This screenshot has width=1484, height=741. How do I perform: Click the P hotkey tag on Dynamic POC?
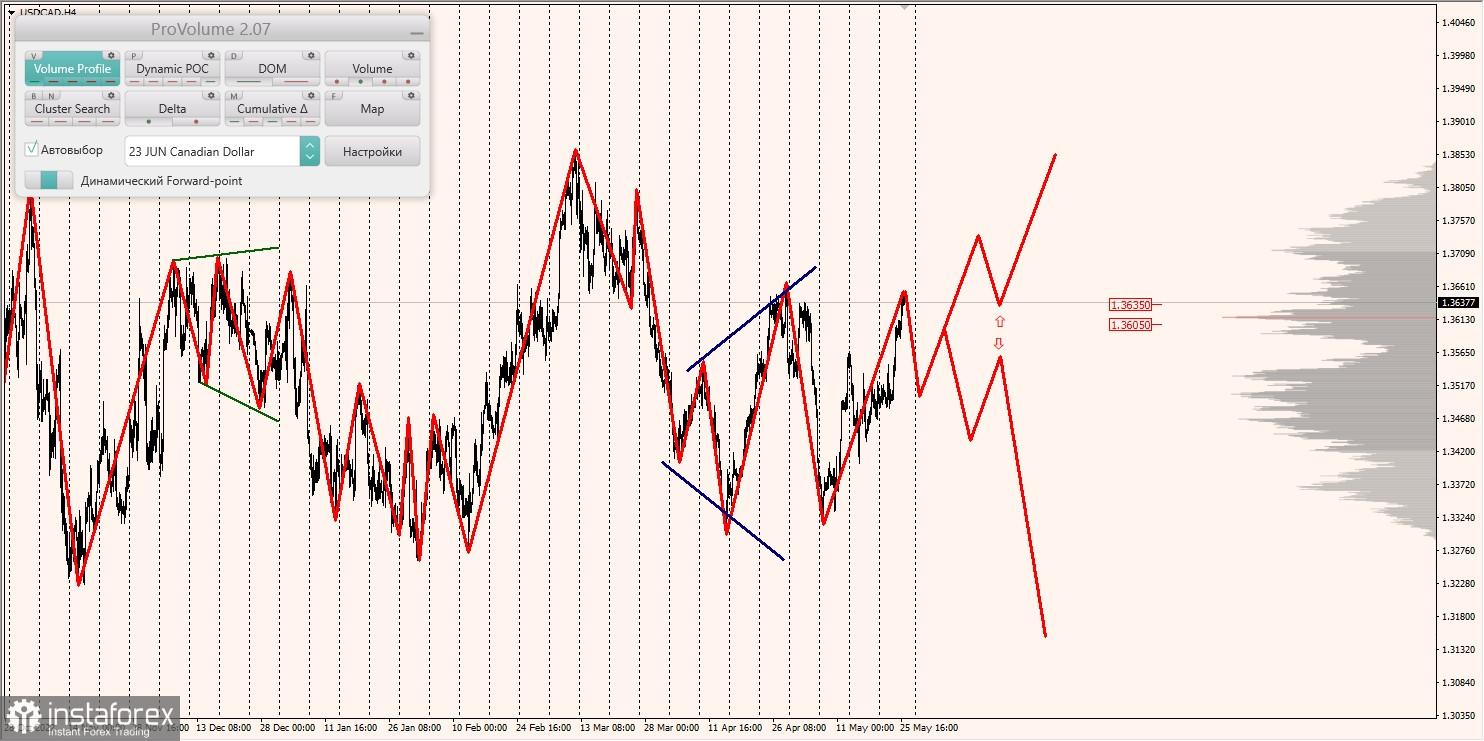pyautogui.click(x=134, y=56)
